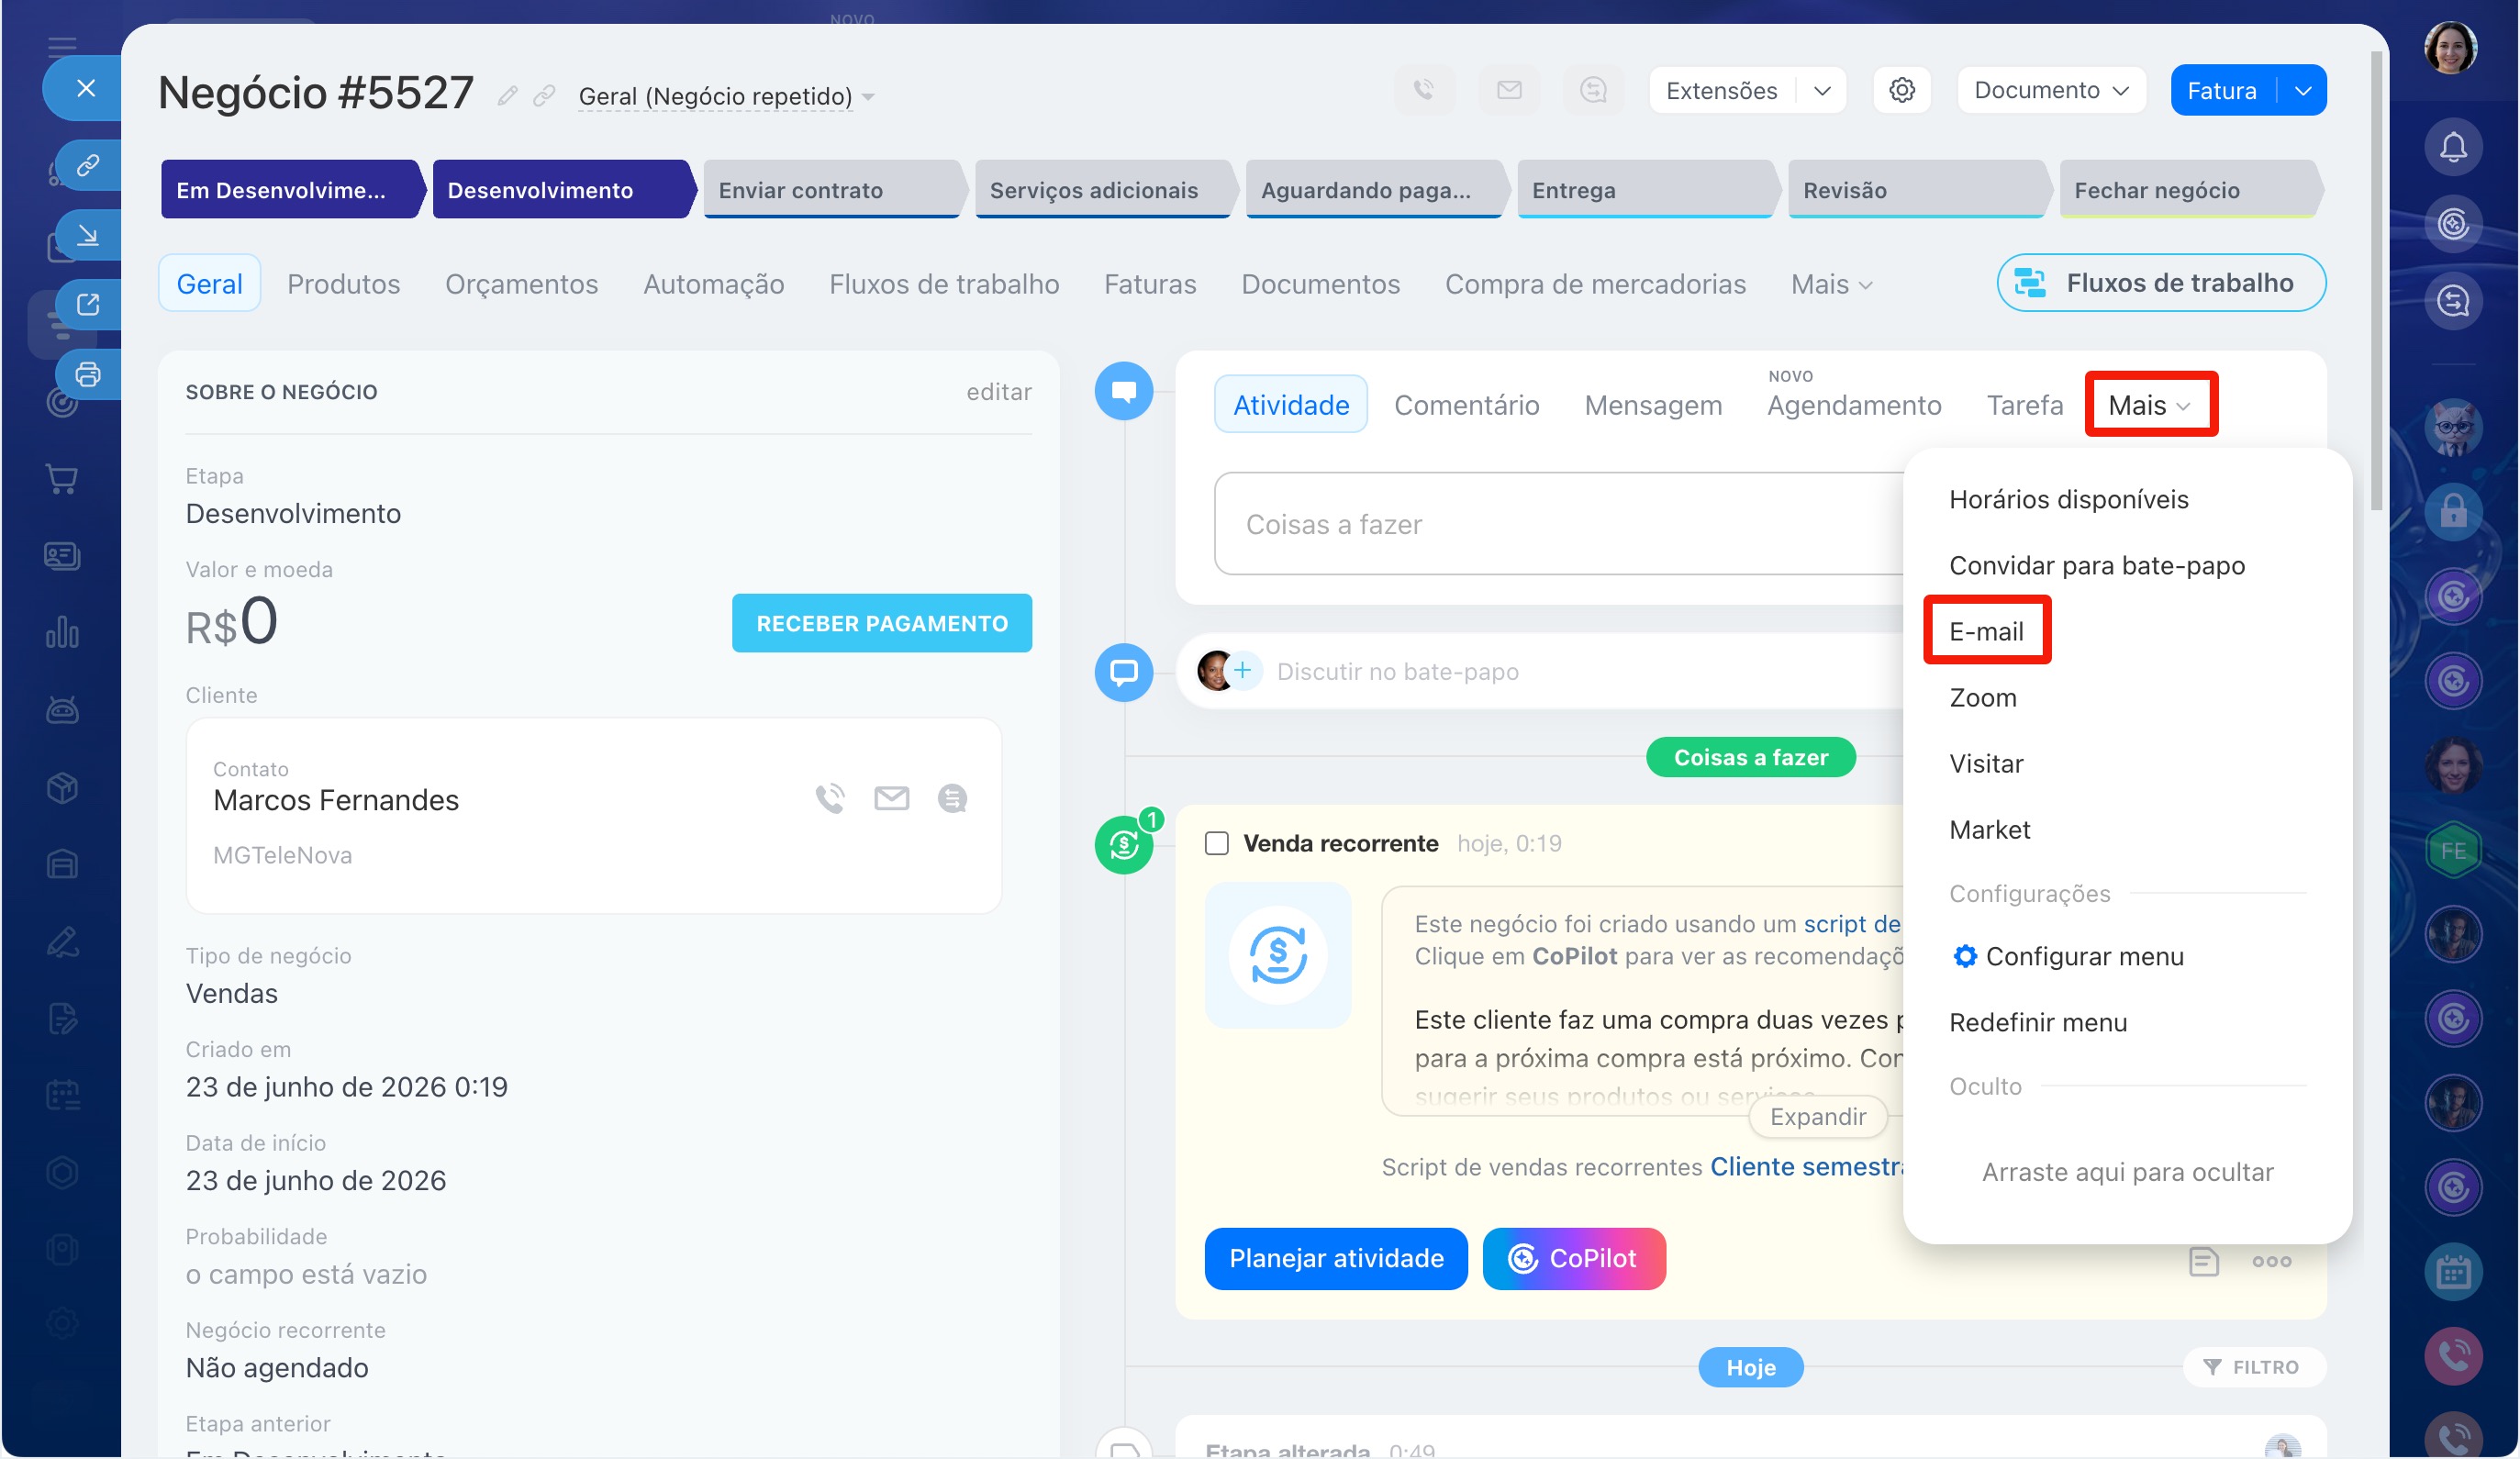
Task: Expand the Fatura button dropdown arrow
Action: click(2303, 91)
